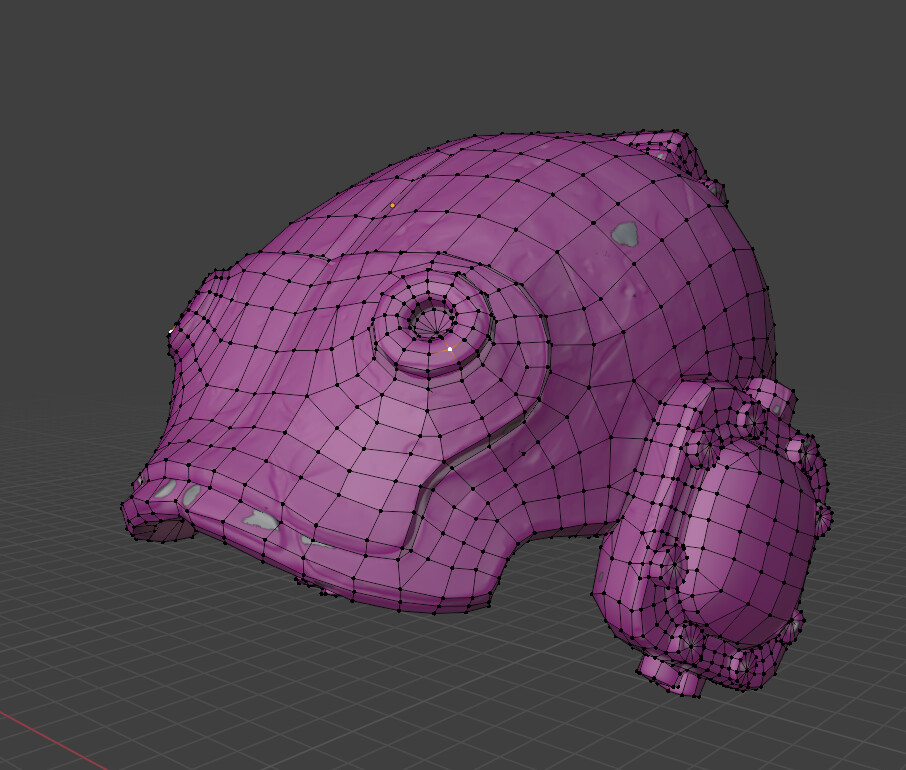Select the white vertex on the helmet's left edge
The width and height of the screenshot is (906, 770).
pyautogui.click(x=171, y=331)
